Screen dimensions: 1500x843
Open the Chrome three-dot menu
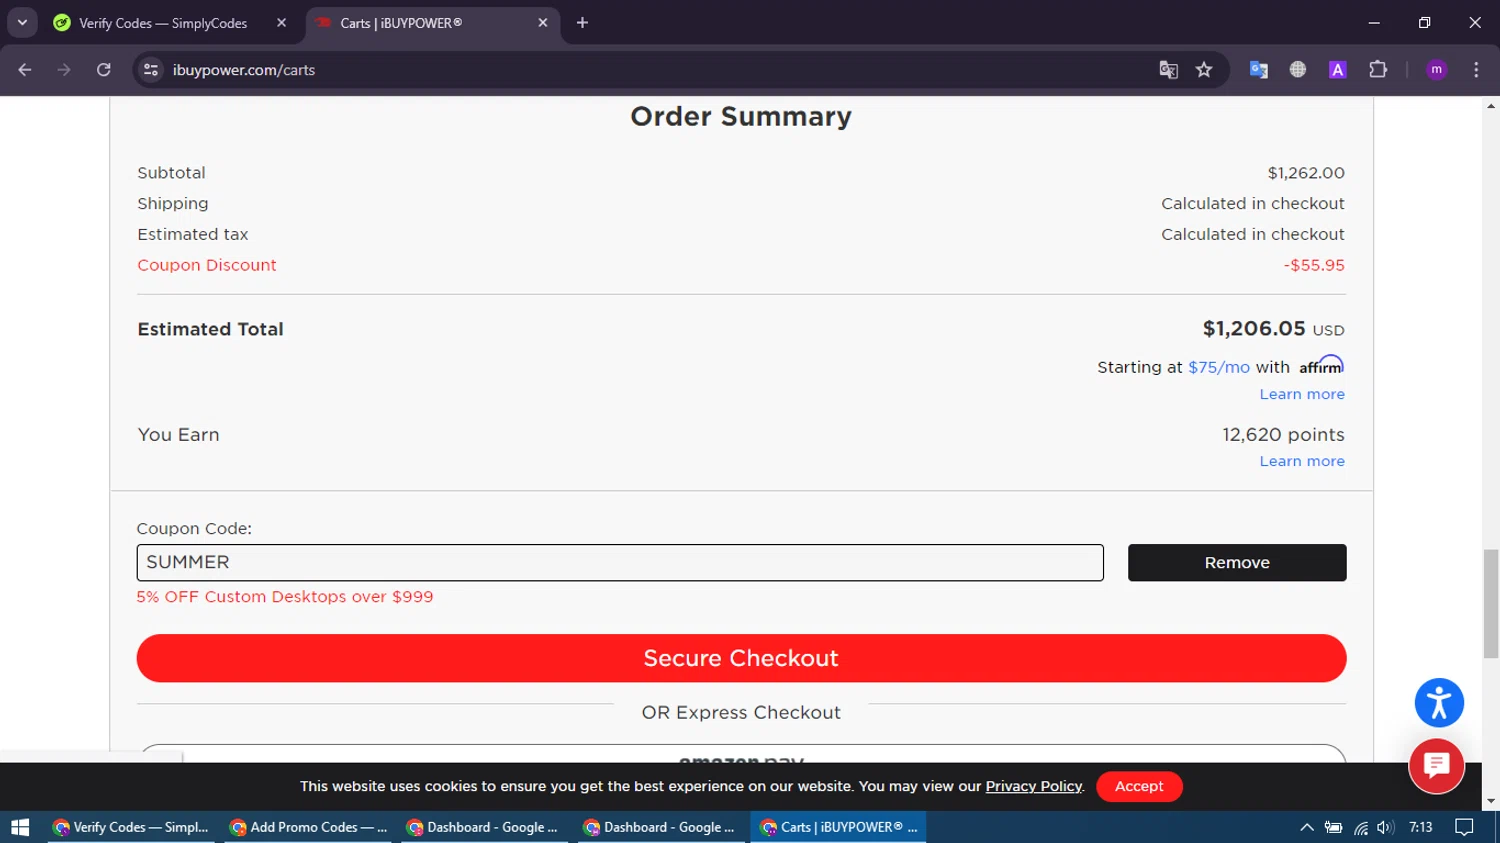tap(1476, 70)
